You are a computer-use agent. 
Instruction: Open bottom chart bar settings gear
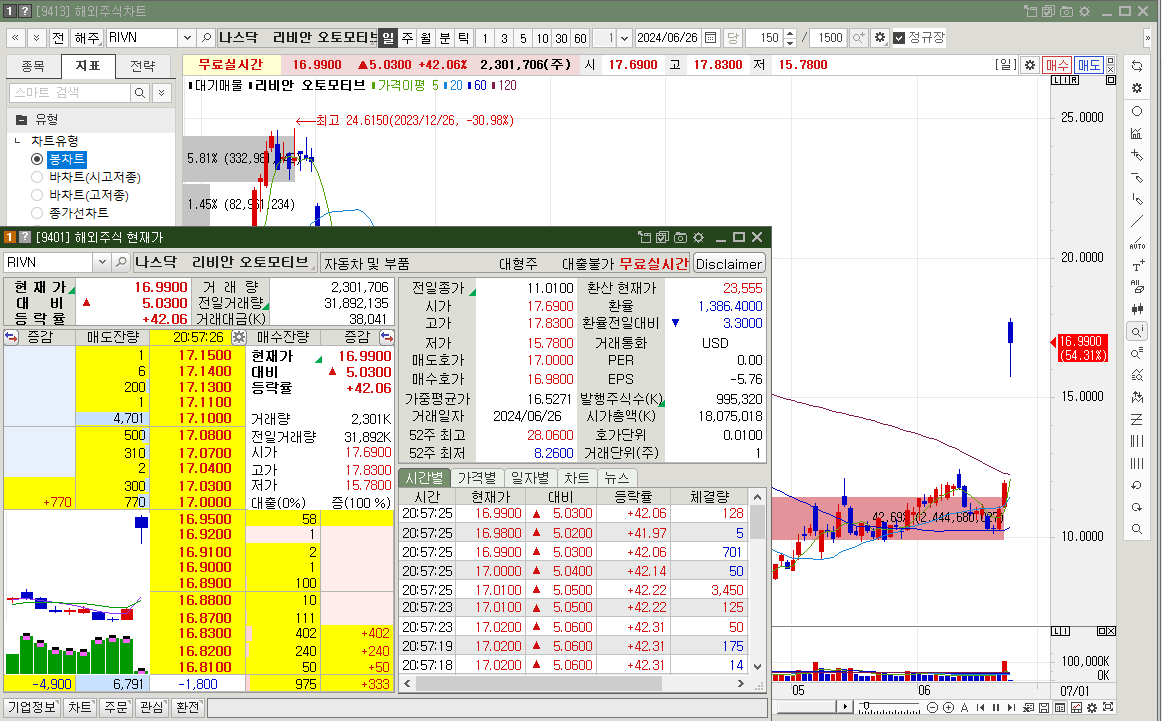point(1092,707)
